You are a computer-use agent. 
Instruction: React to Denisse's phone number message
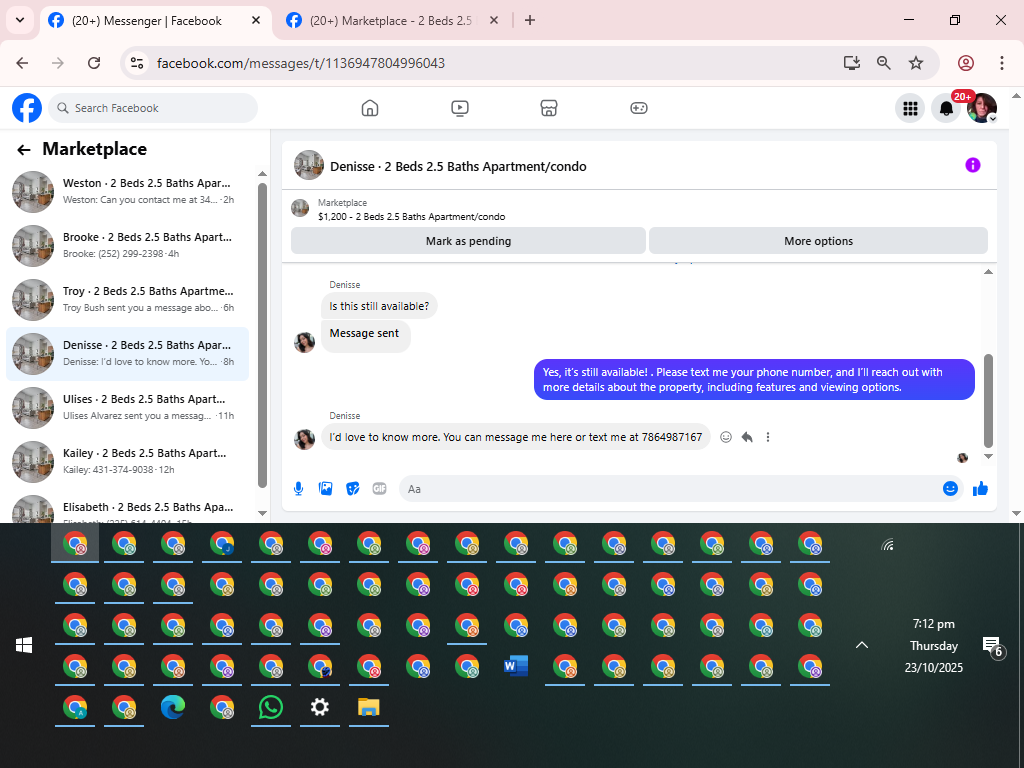pyautogui.click(x=726, y=437)
